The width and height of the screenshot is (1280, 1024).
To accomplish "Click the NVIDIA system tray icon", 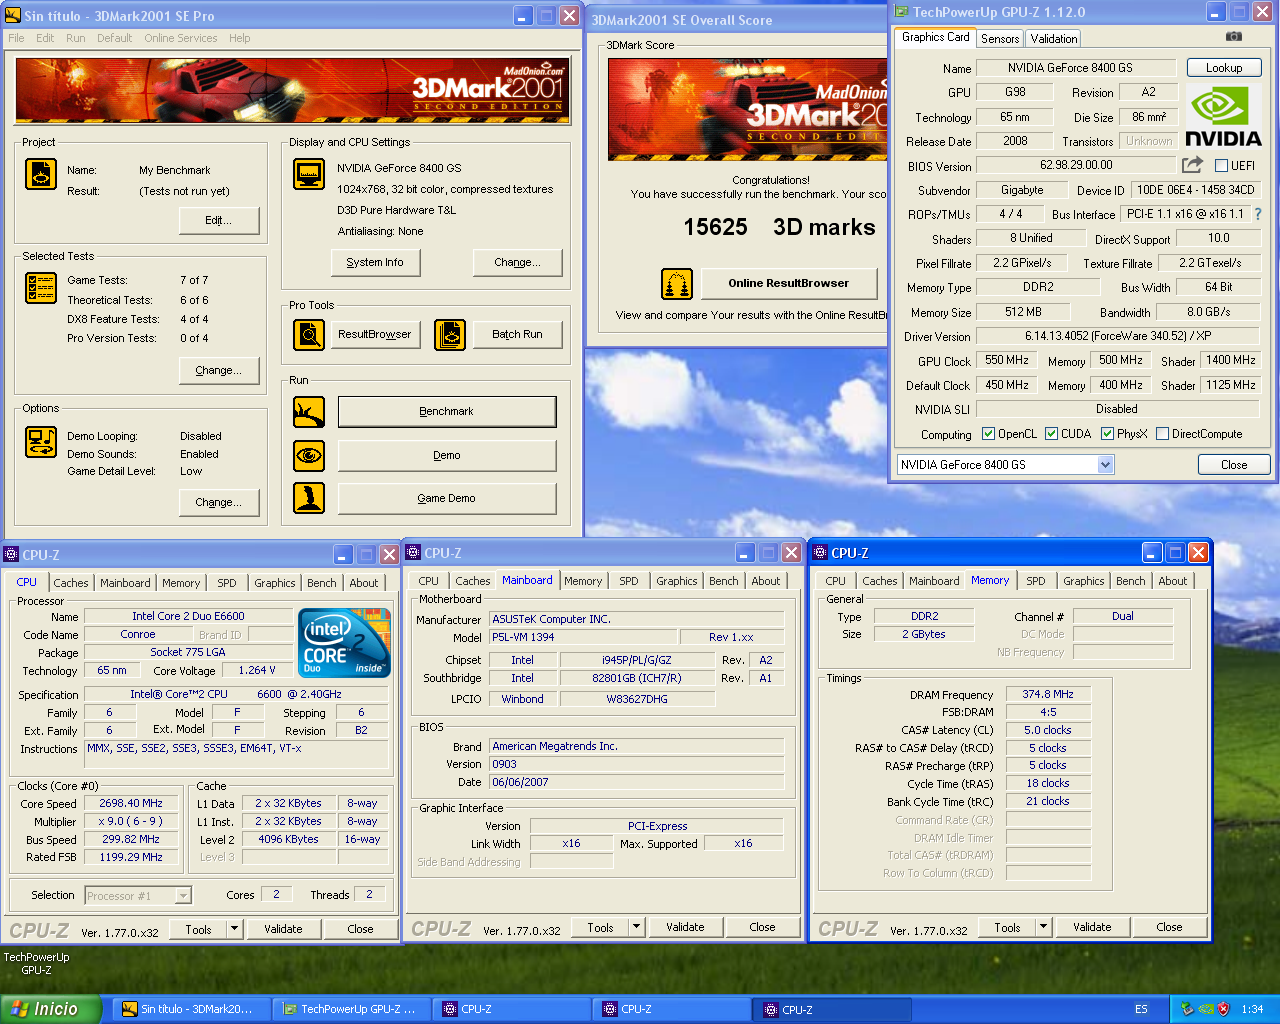I will (1205, 1009).
